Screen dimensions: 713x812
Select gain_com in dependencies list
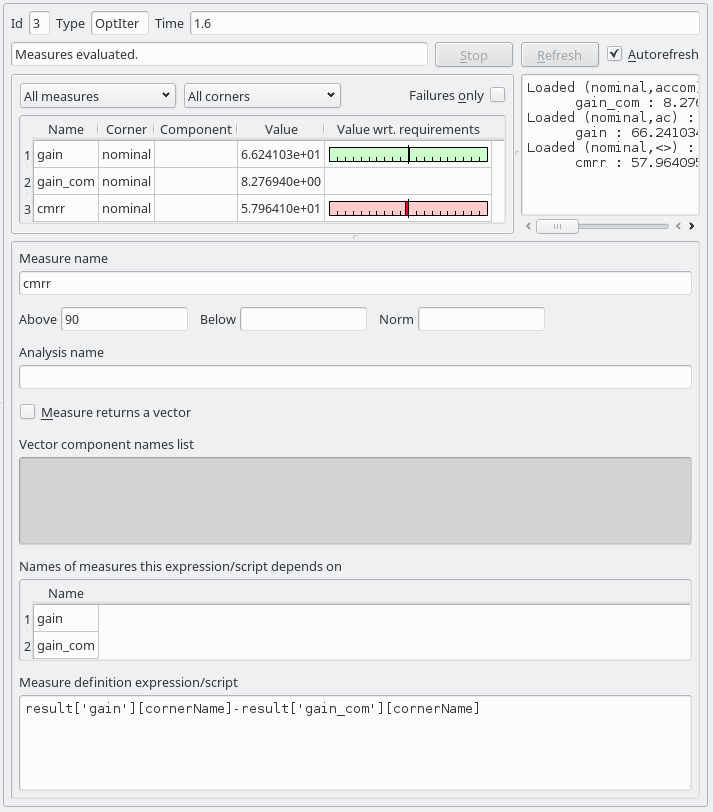click(x=66, y=646)
